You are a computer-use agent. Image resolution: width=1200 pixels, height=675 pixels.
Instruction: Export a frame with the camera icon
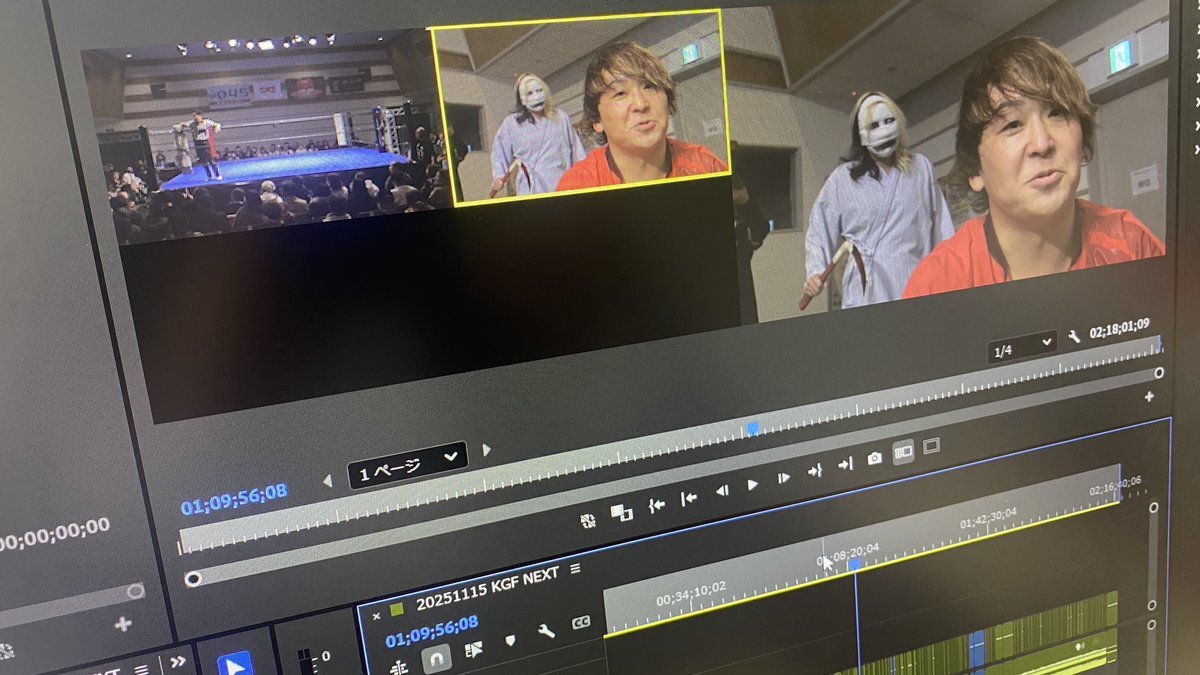click(x=875, y=458)
